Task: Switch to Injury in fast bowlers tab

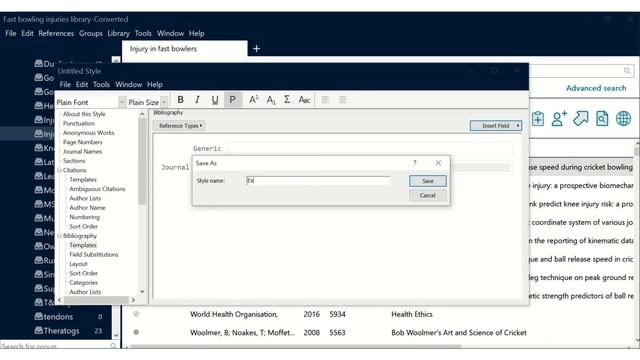Action: point(184,49)
